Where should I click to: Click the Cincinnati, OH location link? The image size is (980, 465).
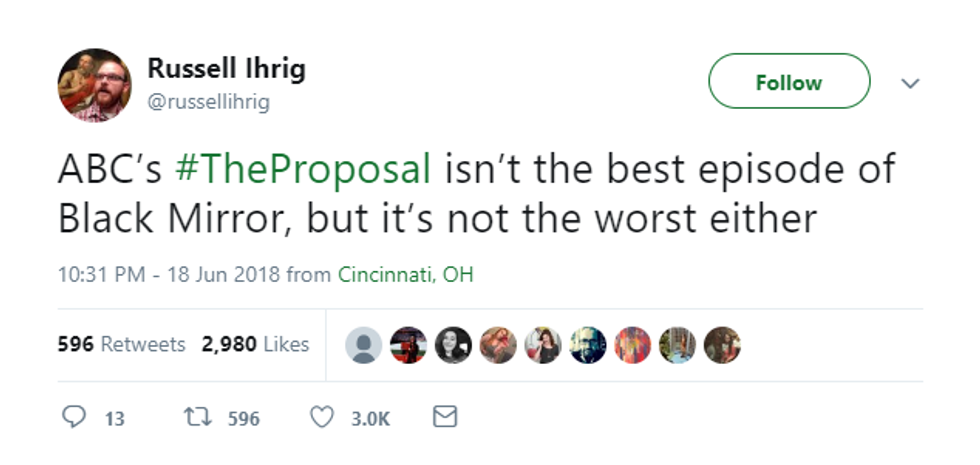[x=405, y=275]
